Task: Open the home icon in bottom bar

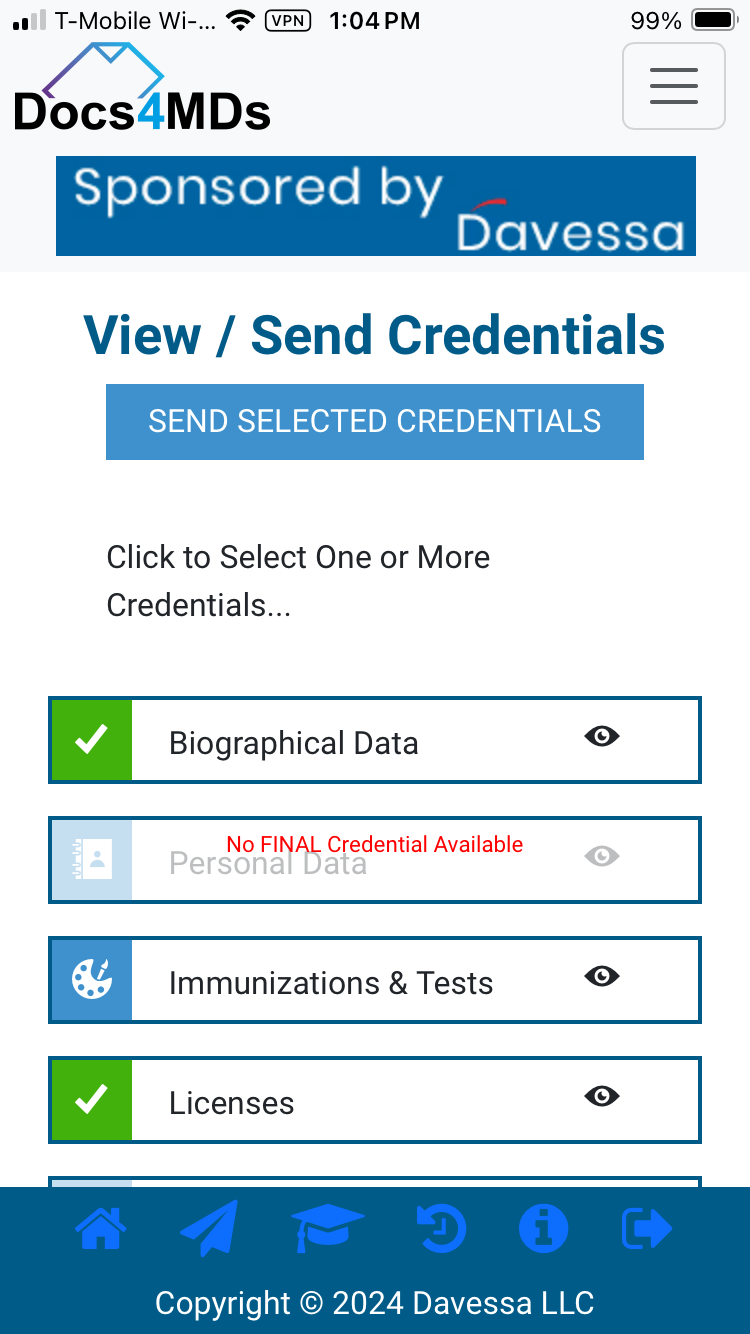Action: click(101, 1228)
